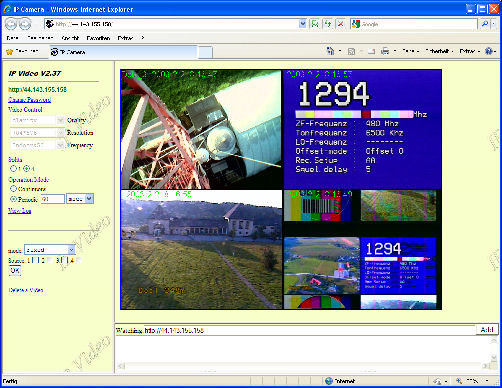Click the site icon in the address bar
Screen dimensions: 502x388
pos(50,24)
